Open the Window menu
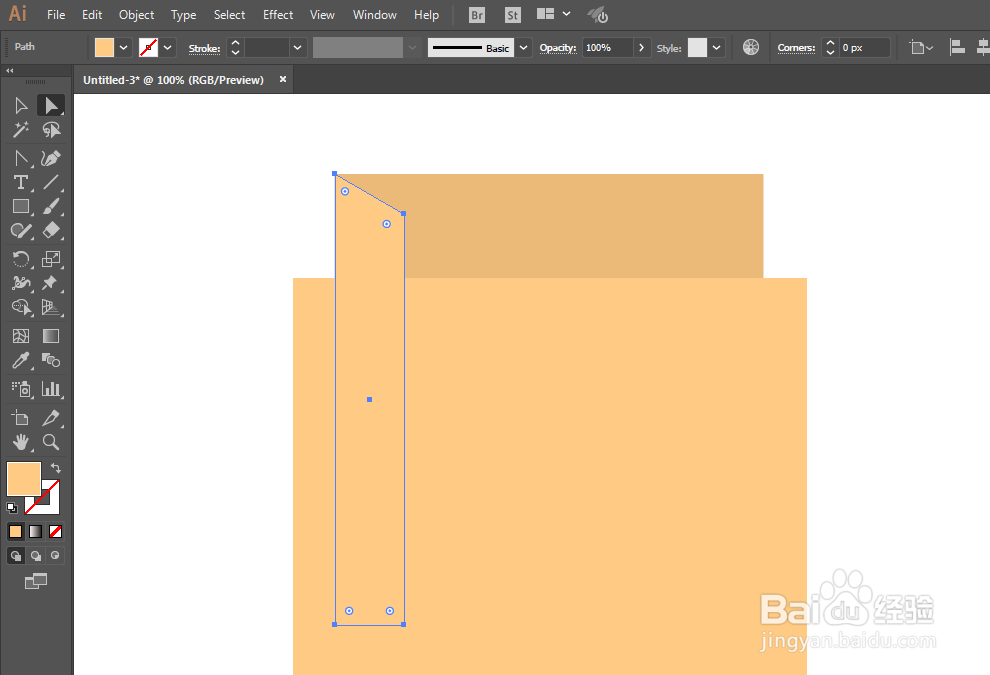Screen dimensions: 990x675 click(374, 15)
